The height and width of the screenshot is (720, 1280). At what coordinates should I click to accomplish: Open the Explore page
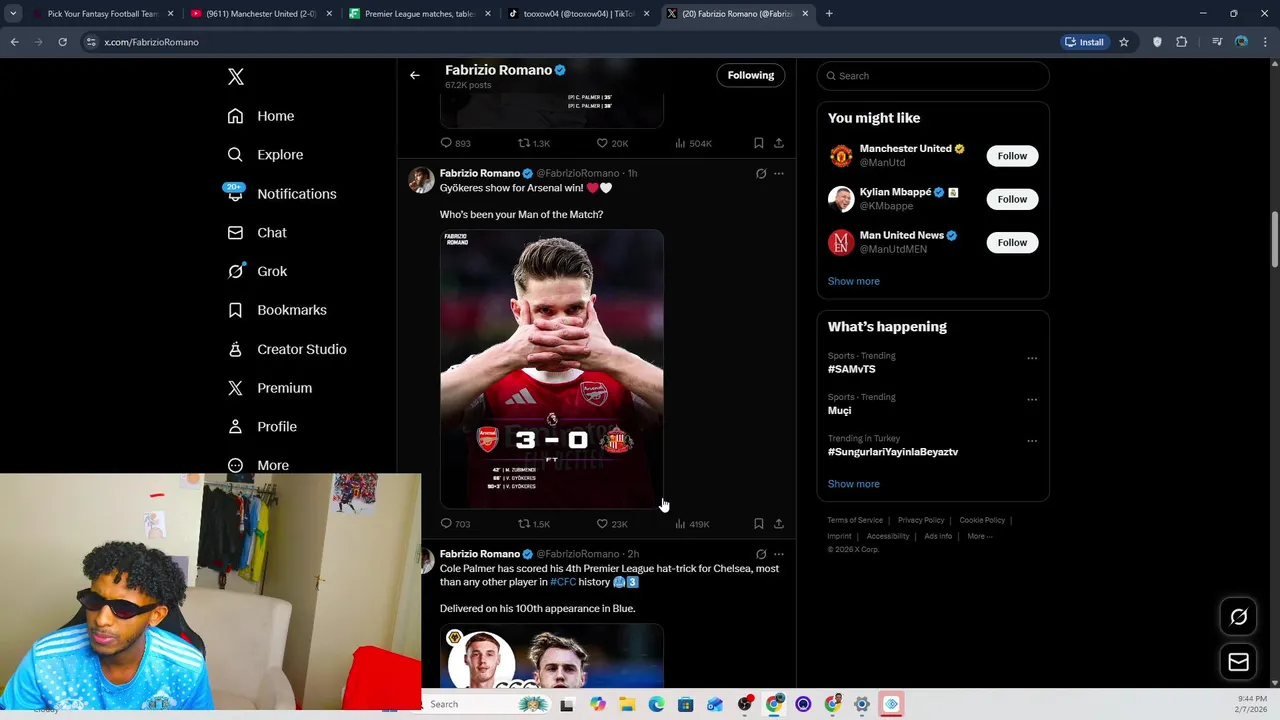265,155
